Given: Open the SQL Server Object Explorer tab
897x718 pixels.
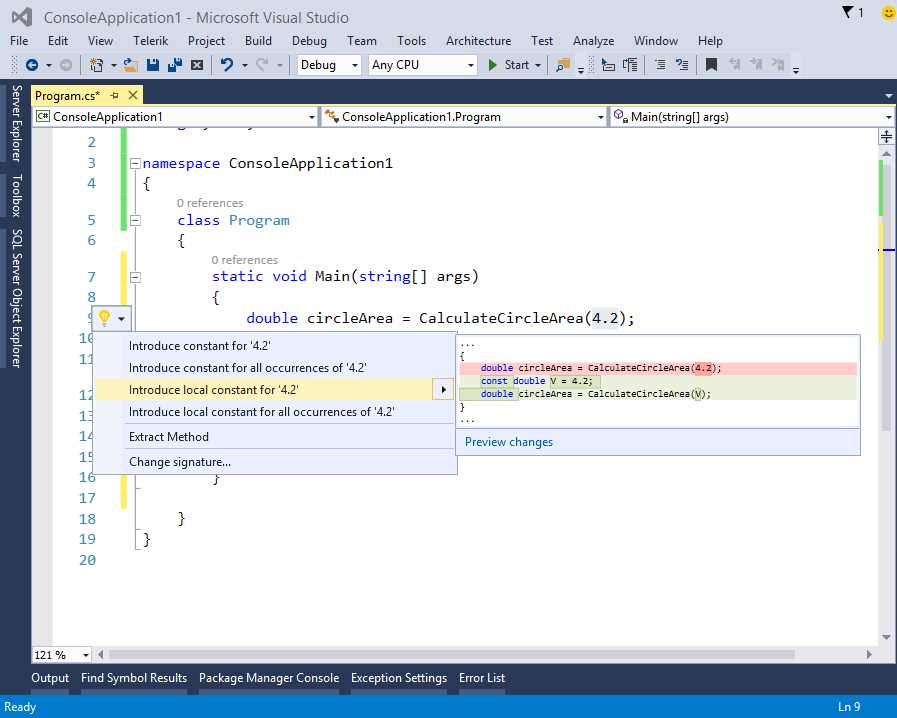Looking at the screenshot, I should point(17,298).
